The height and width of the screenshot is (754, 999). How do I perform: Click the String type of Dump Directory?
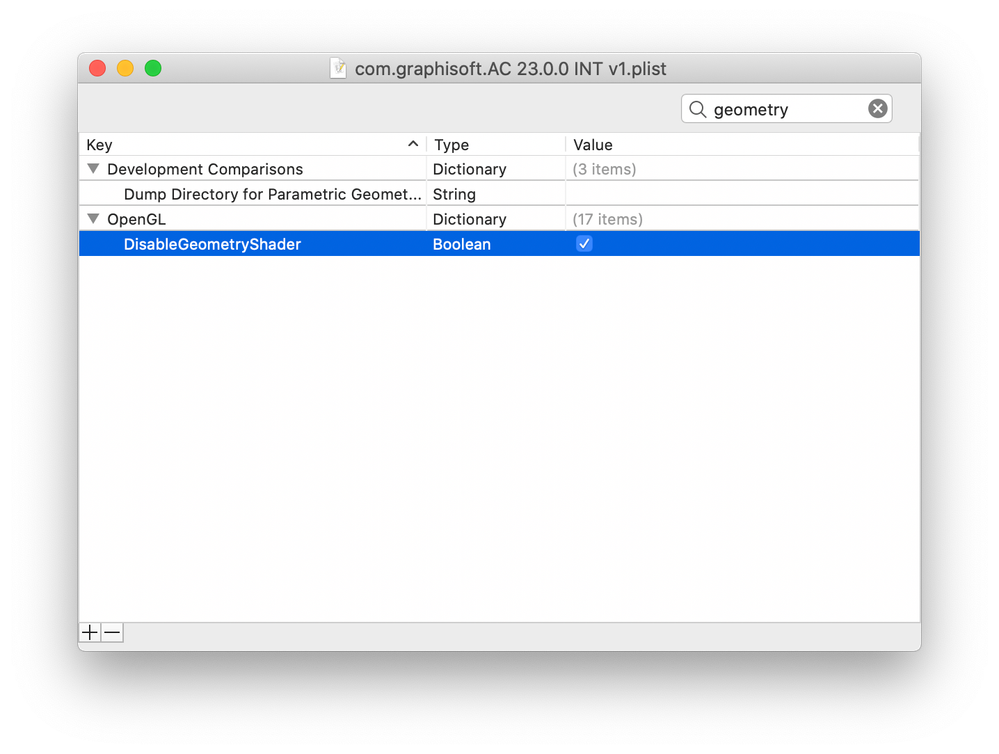click(454, 194)
